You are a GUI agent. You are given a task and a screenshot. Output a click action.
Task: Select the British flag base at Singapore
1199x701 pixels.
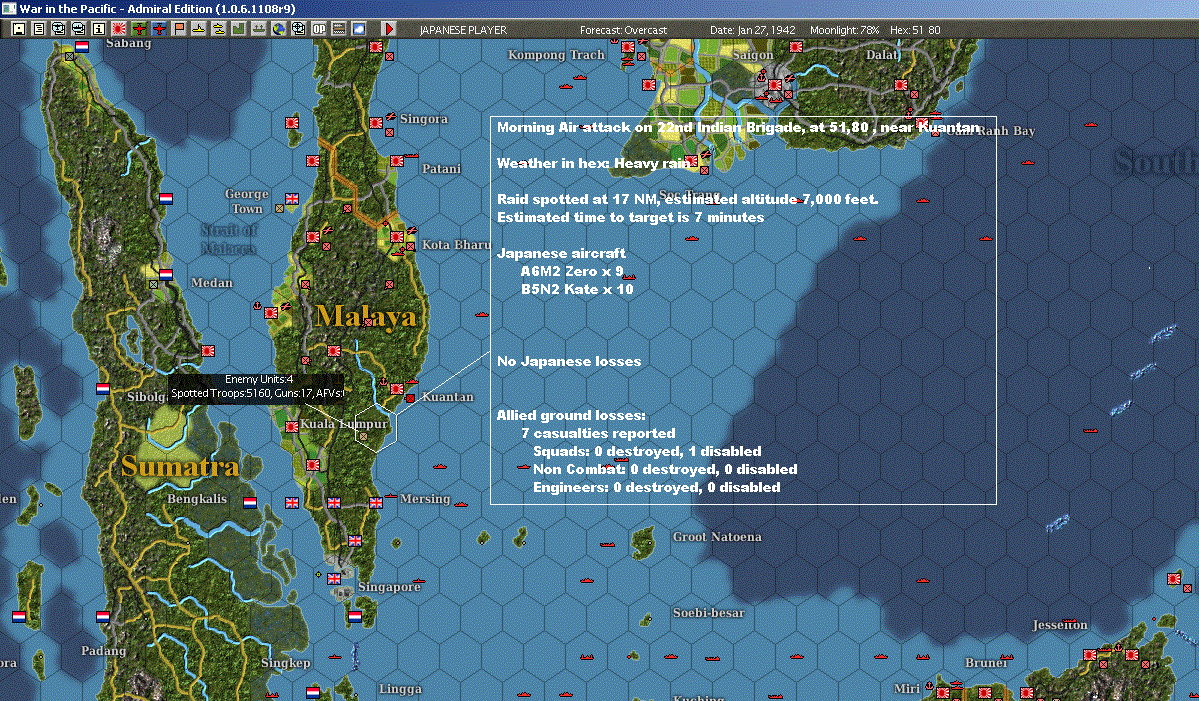pyautogui.click(x=333, y=579)
